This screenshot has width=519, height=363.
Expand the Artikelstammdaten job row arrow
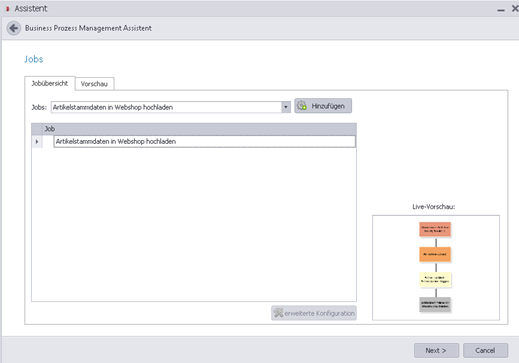click(37, 142)
